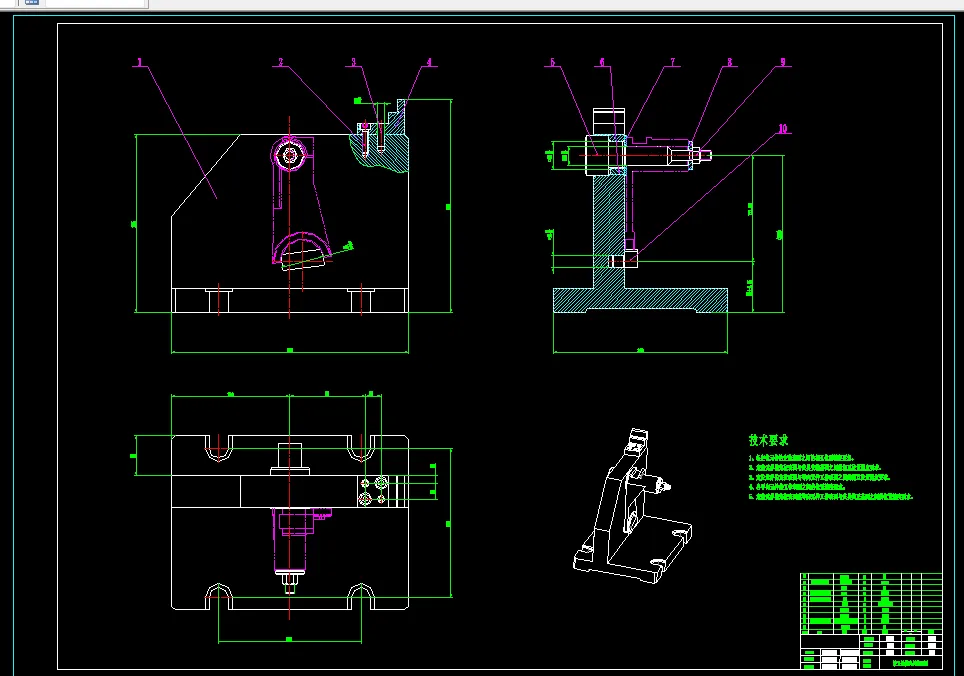Screen dimensions: 964x676
Task: Pick the hatched base in the side section view
Action: point(640,300)
